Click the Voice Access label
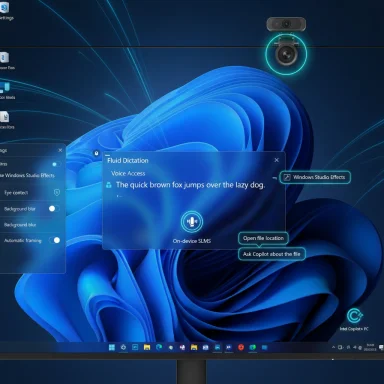The height and width of the screenshot is (384, 384). click(x=128, y=173)
